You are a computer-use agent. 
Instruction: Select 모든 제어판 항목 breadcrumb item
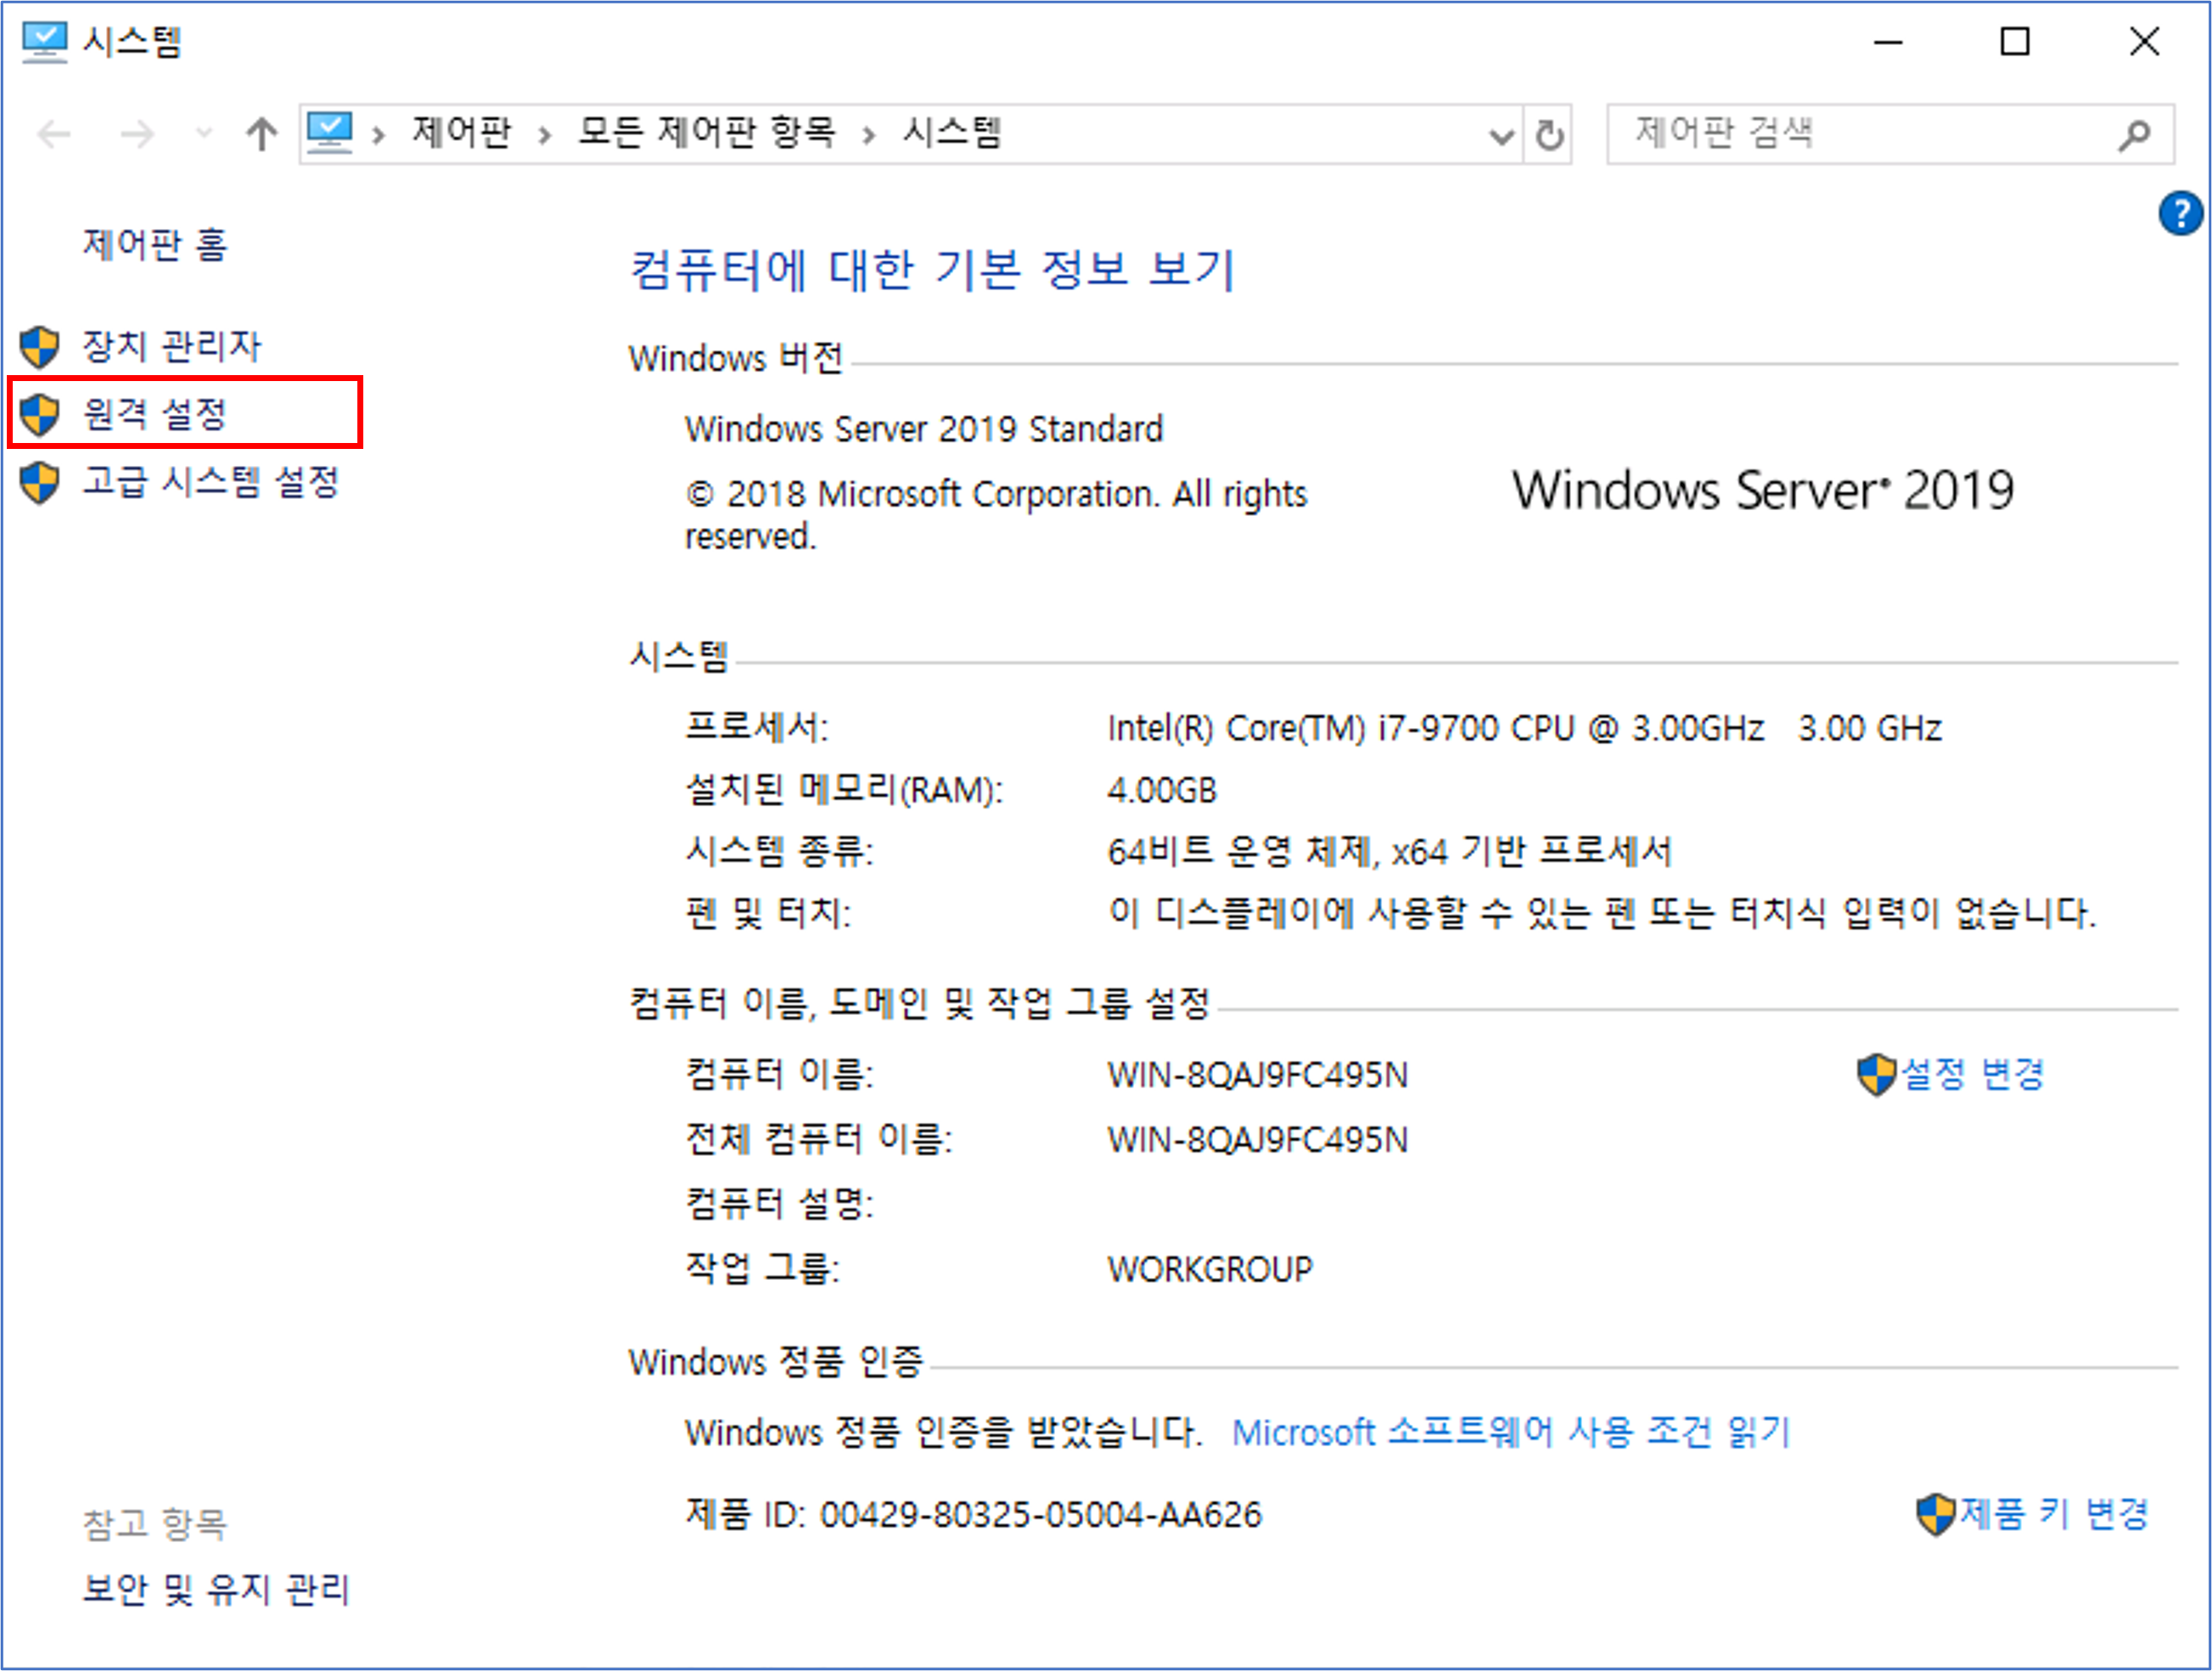click(x=707, y=133)
